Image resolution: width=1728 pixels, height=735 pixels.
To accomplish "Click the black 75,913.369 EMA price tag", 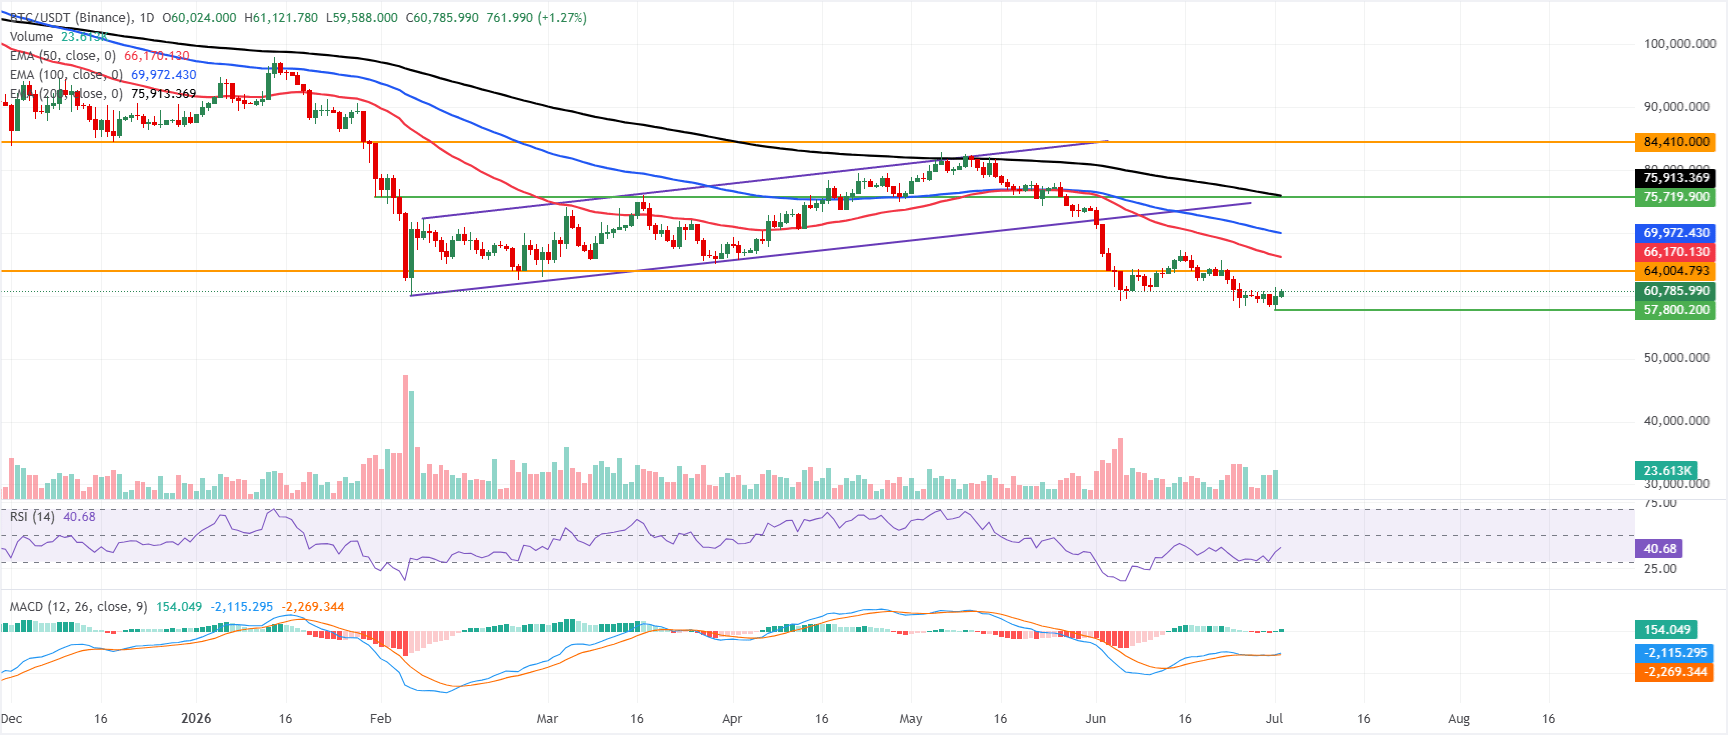I will 1676,178.
